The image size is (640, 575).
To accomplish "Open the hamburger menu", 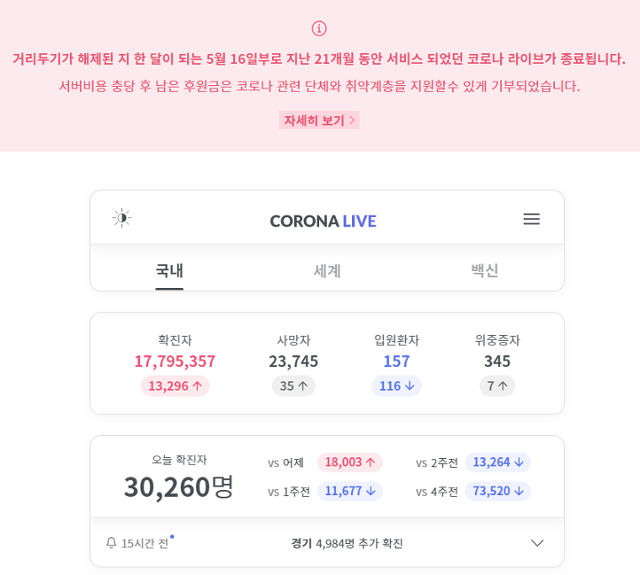I will coord(531,219).
